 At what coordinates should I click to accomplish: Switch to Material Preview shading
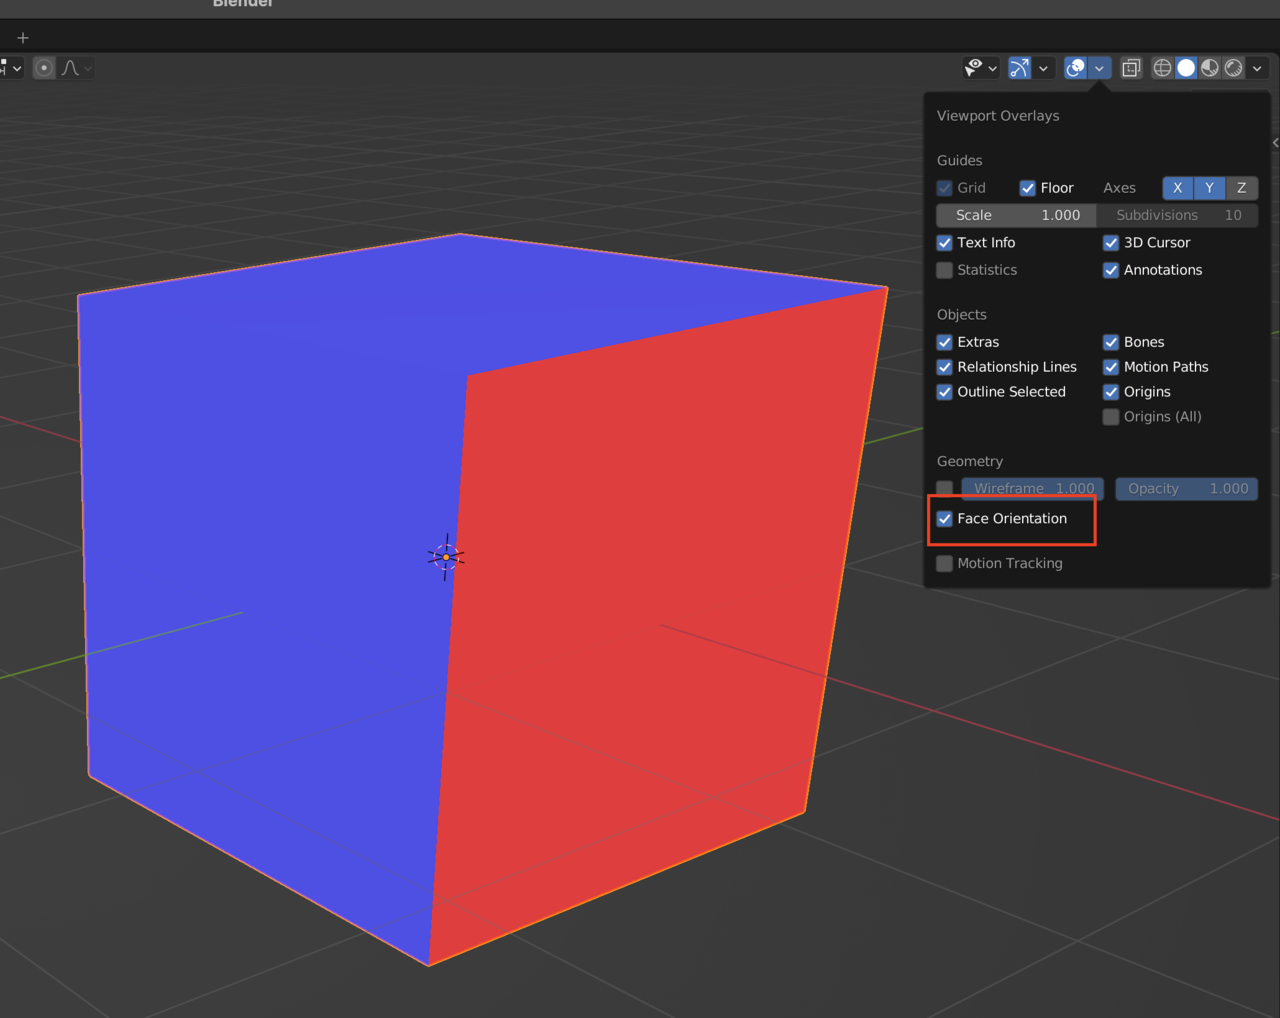(1210, 68)
